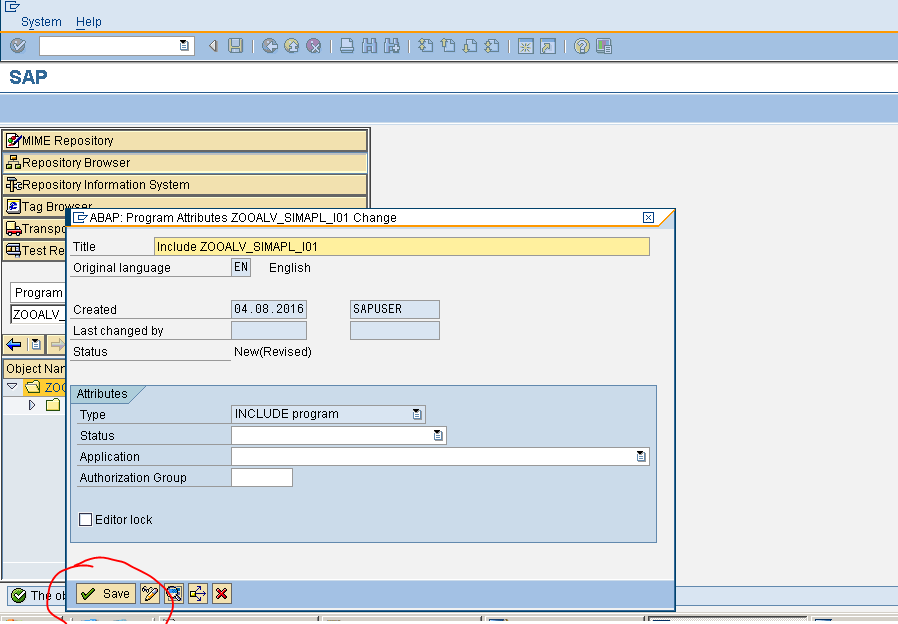Click the Generate Shortcut icon
This screenshot has width=898, height=624.
click(548, 46)
